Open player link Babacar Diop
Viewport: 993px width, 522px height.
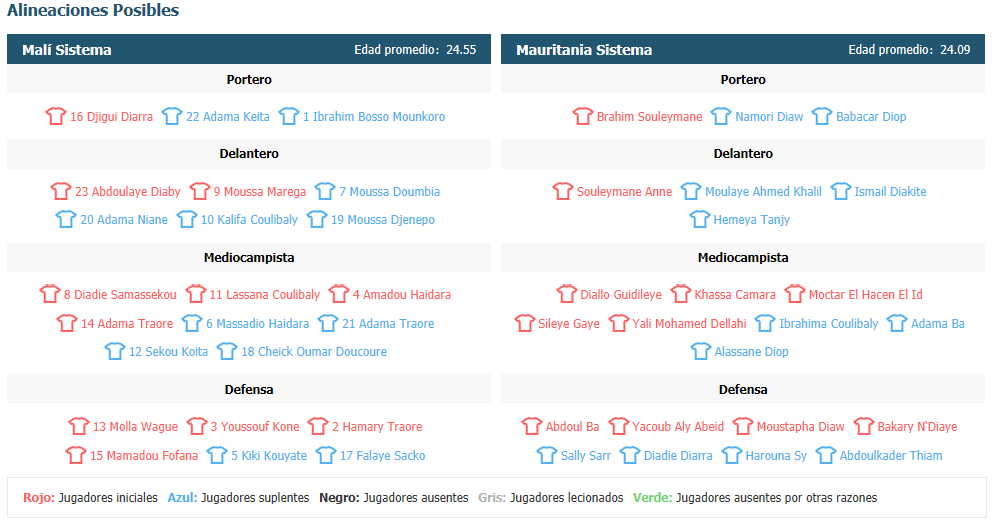tap(871, 117)
